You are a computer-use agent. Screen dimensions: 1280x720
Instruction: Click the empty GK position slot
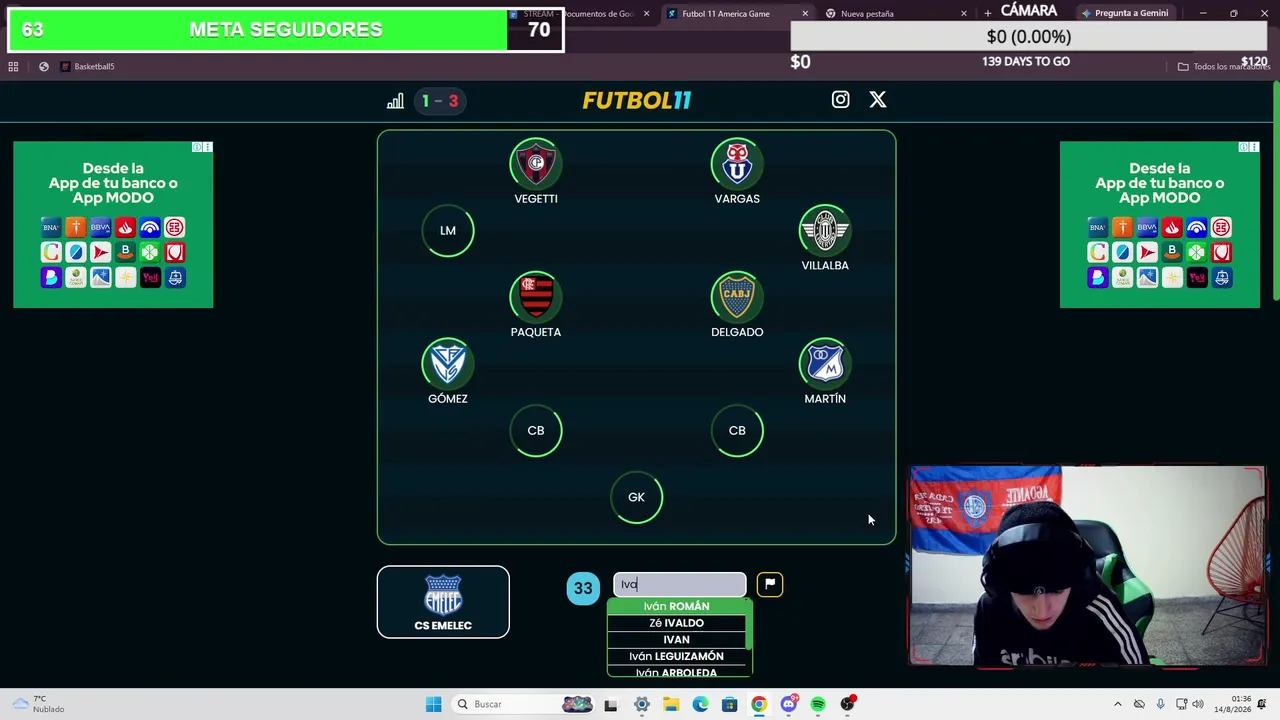(637, 497)
